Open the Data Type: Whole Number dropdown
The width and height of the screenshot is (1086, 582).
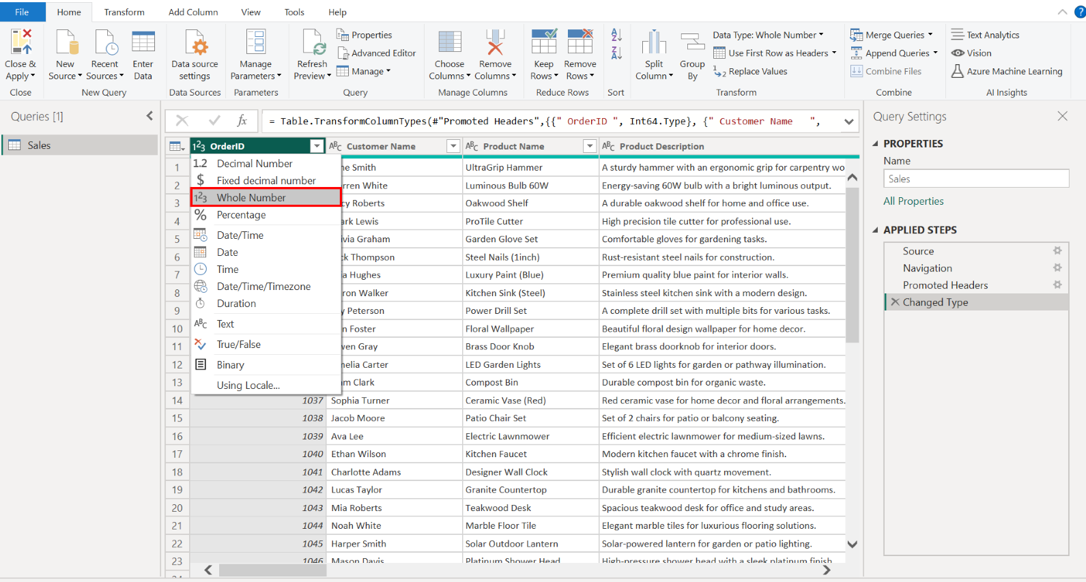(768, 35)
